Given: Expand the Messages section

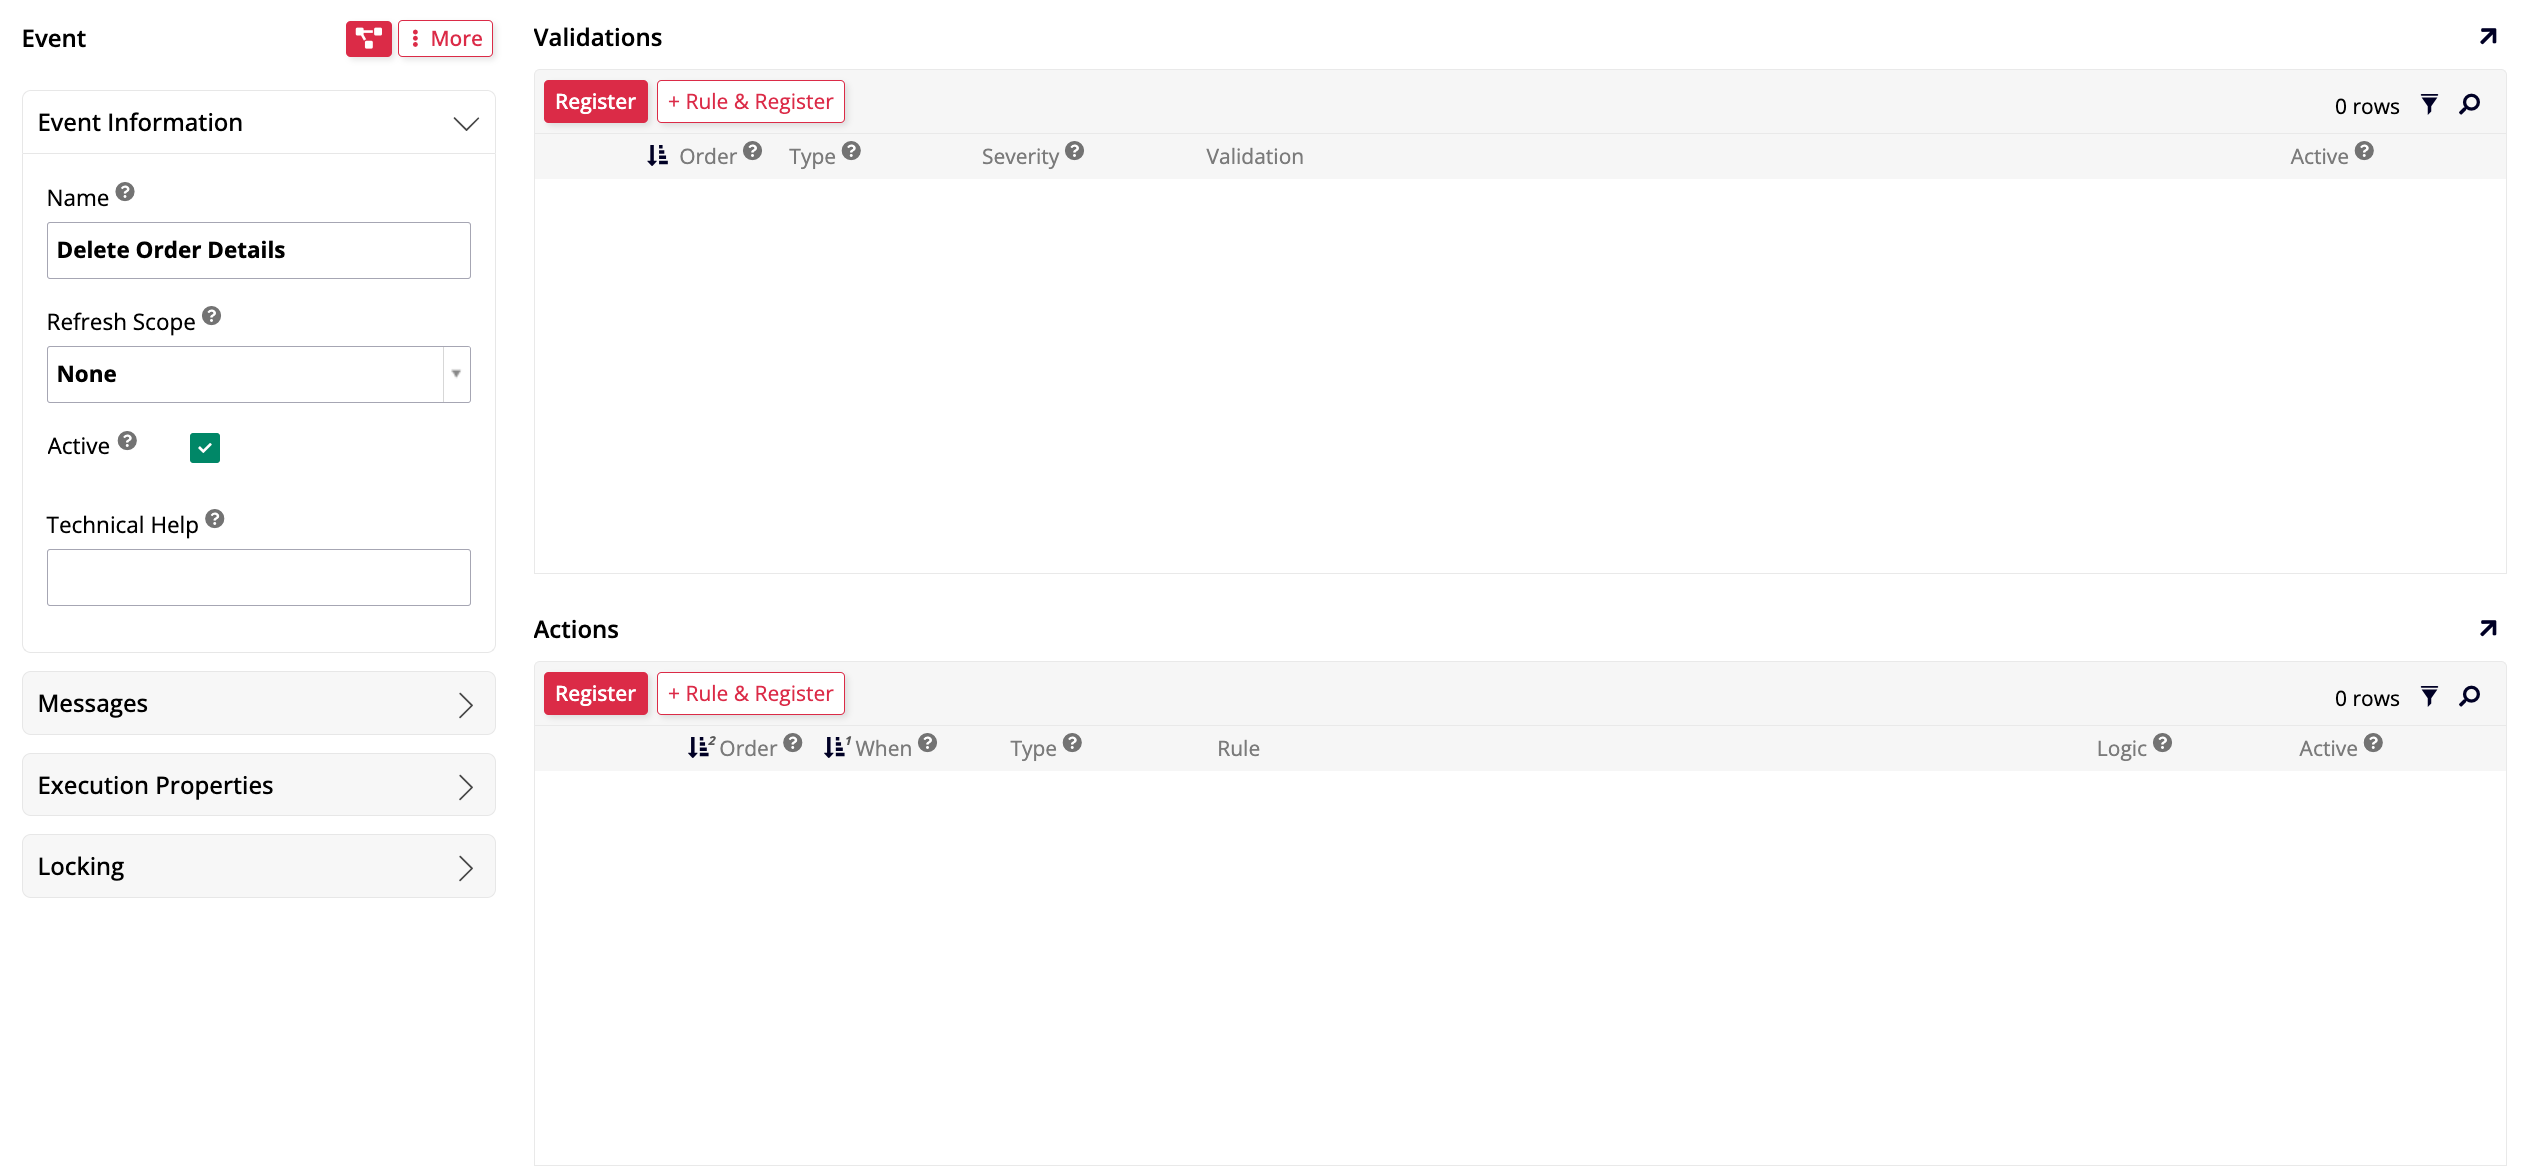Looking at the screenshot, I should tap(258, 703).
